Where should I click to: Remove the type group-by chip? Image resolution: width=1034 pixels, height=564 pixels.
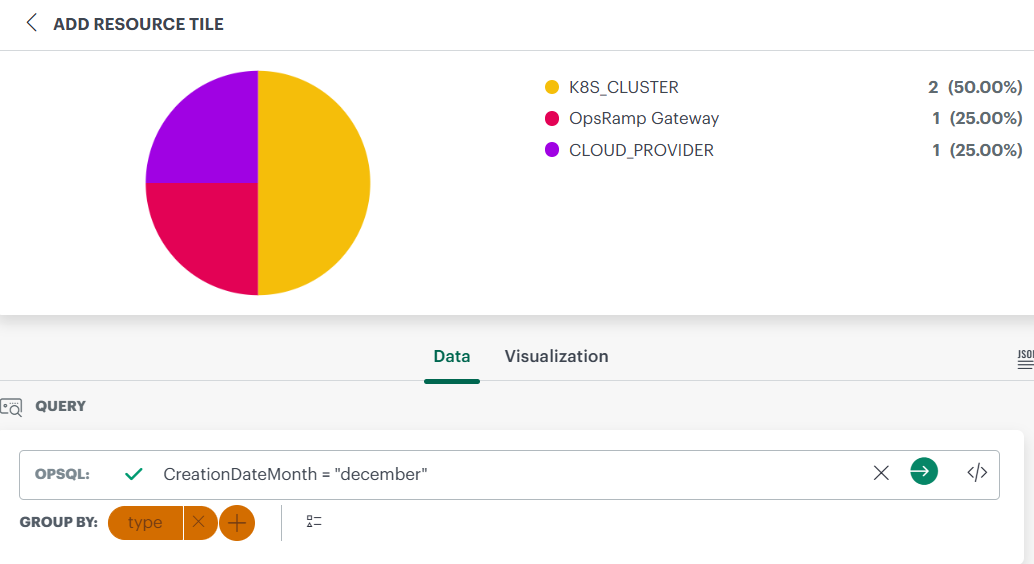point(198,522)
